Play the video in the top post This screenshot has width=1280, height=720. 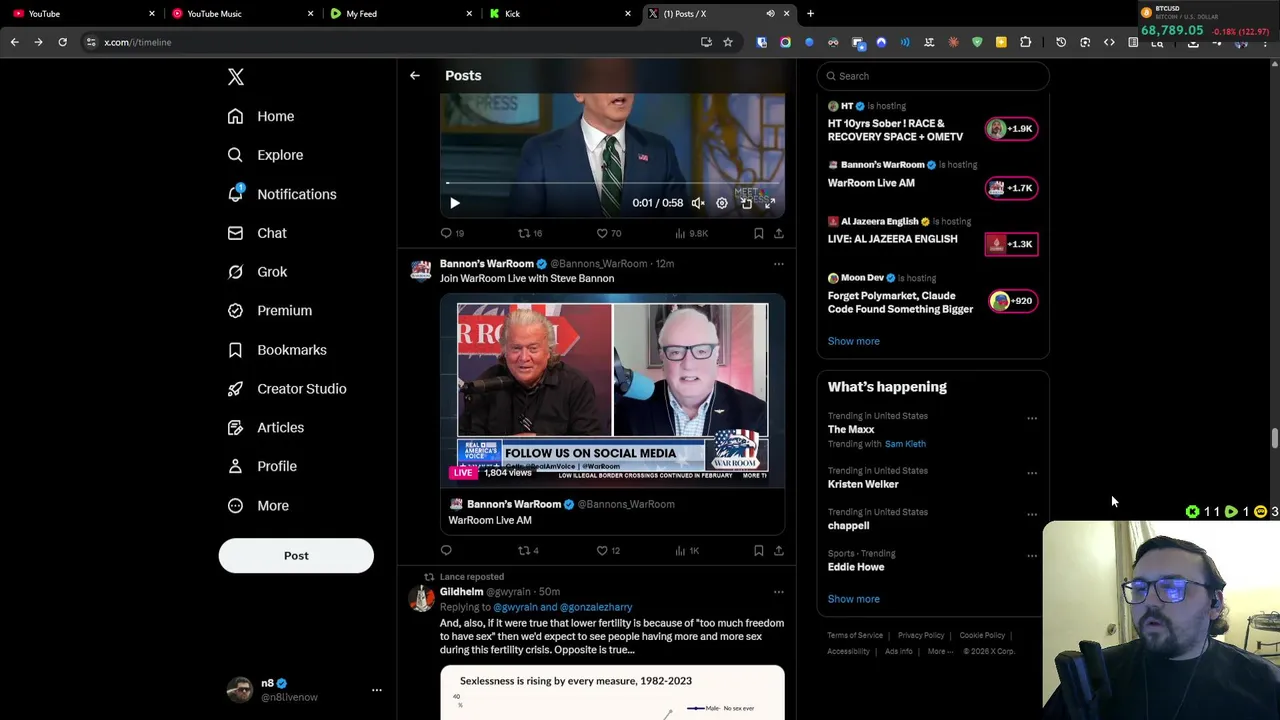[455, 203]
